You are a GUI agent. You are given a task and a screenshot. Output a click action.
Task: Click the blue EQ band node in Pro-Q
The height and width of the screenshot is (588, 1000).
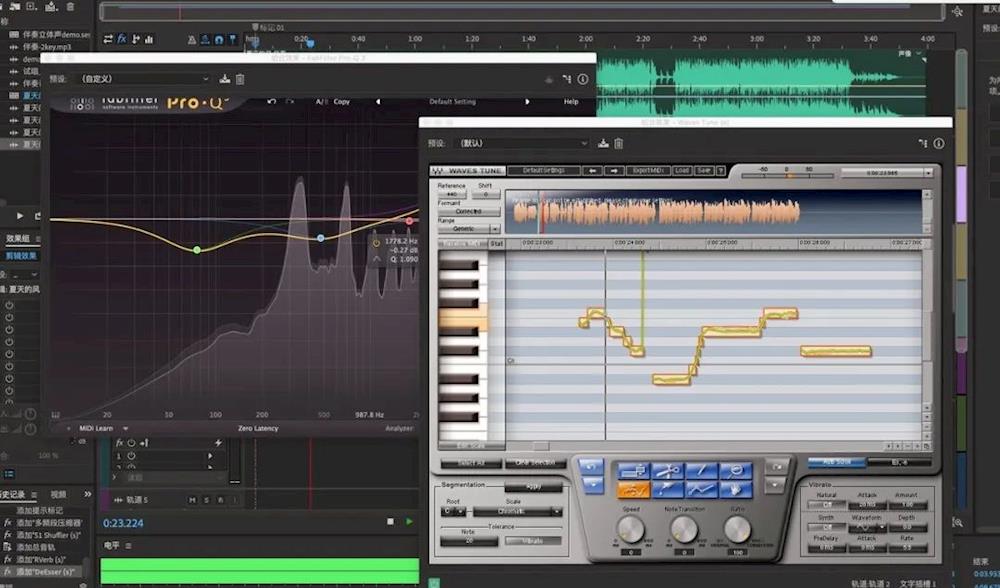coord(321,238)
